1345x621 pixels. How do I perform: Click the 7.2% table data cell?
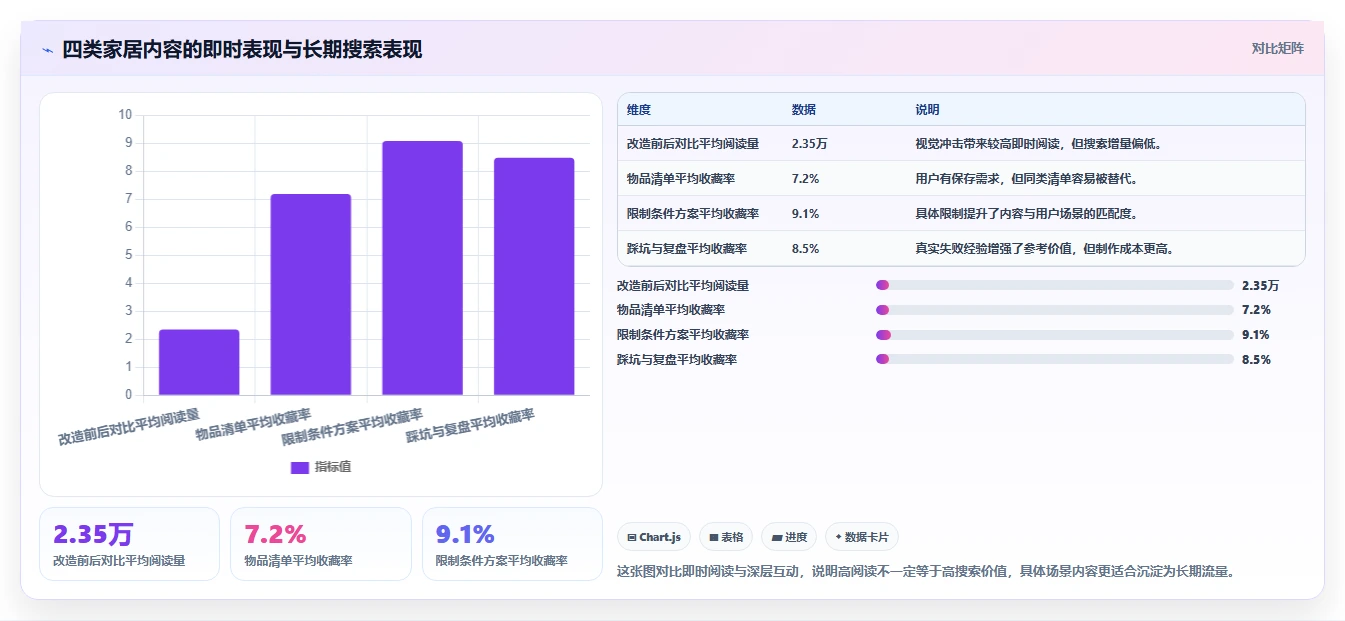click(x=805, y=179)
